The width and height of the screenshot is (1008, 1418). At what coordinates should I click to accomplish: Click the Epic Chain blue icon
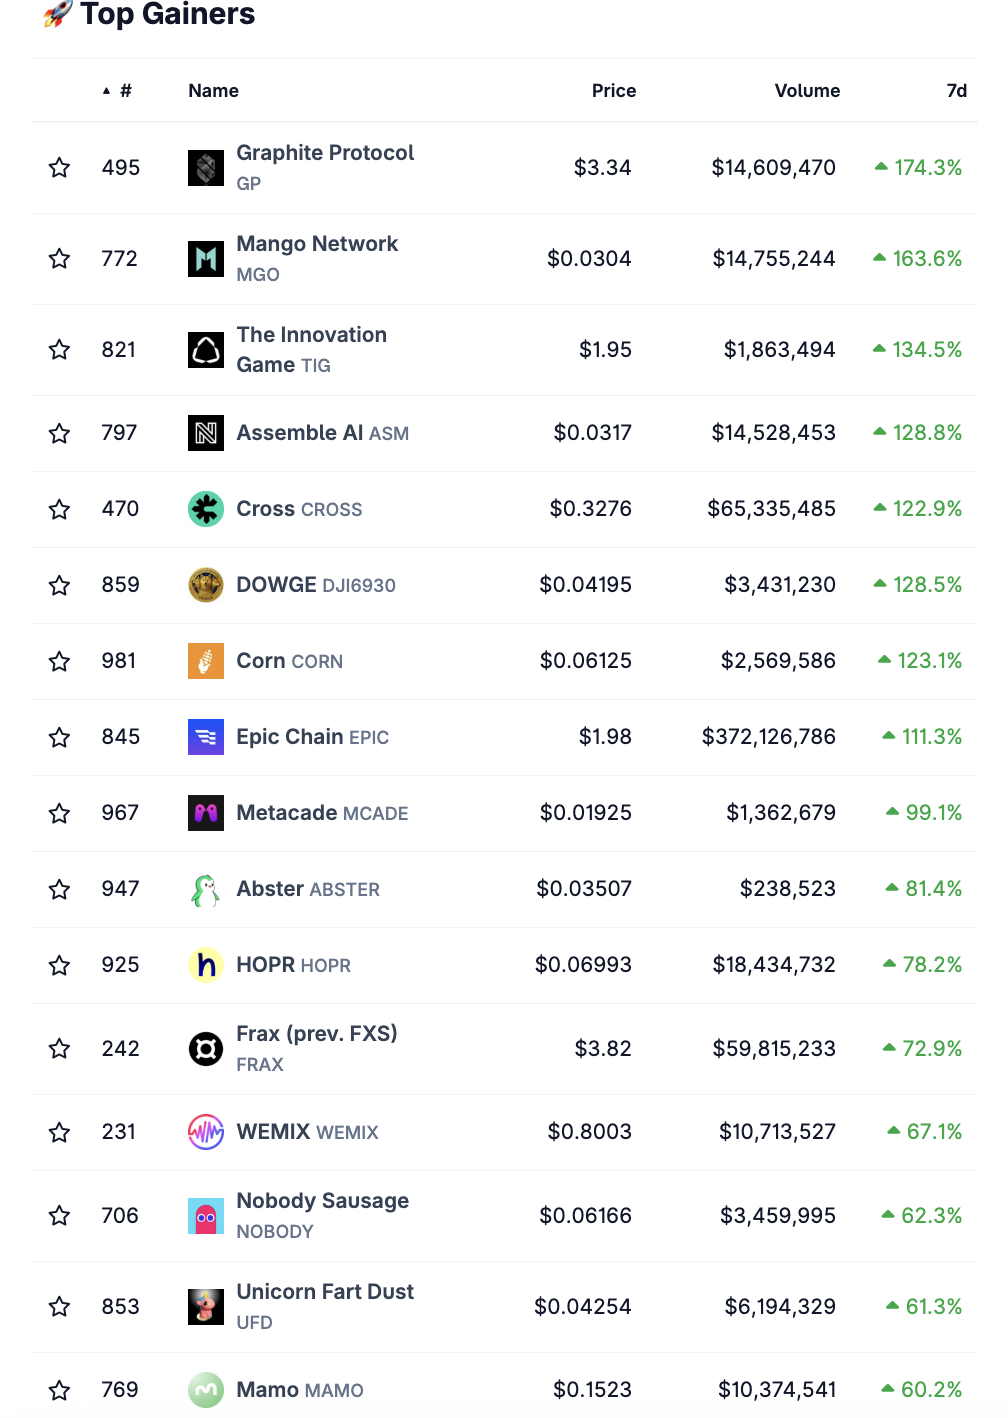click(206, 737)
